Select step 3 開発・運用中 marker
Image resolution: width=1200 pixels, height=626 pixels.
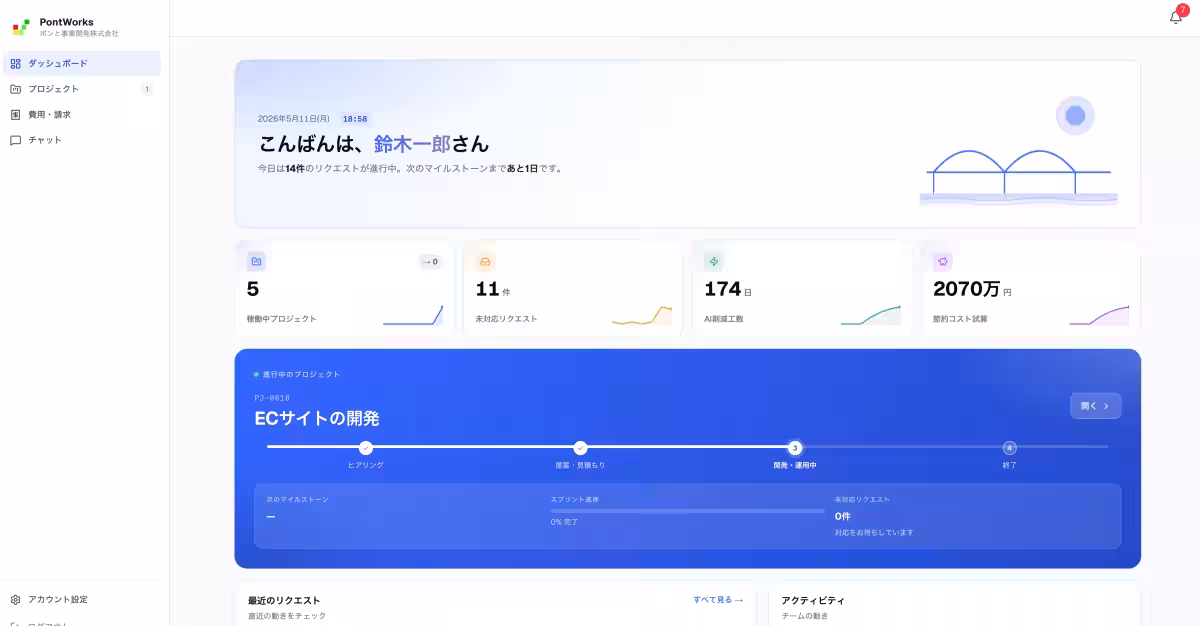point(795,448)
